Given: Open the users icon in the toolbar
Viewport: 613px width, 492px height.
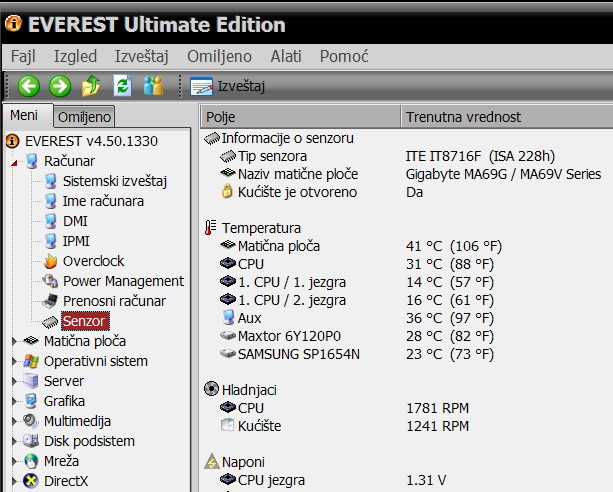Looking at the screenshot, I should [153, 86].
